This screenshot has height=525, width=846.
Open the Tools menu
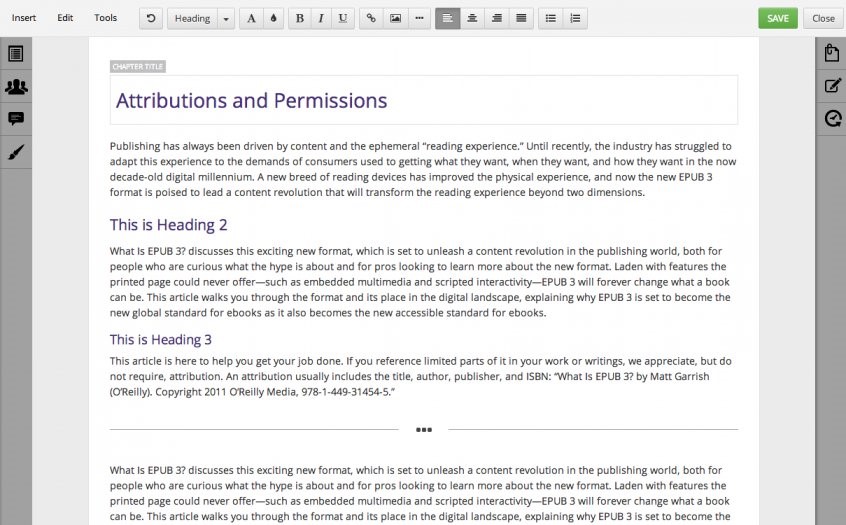[105, 18]
